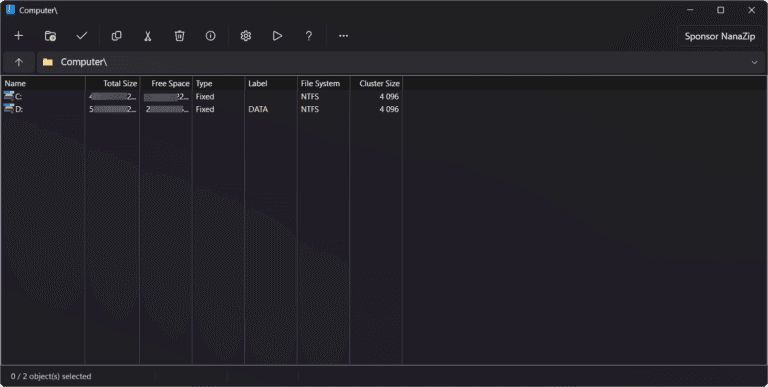This screenshot has height=387, width=768.
Task: Sort by the File System column header
Action: 323,83
